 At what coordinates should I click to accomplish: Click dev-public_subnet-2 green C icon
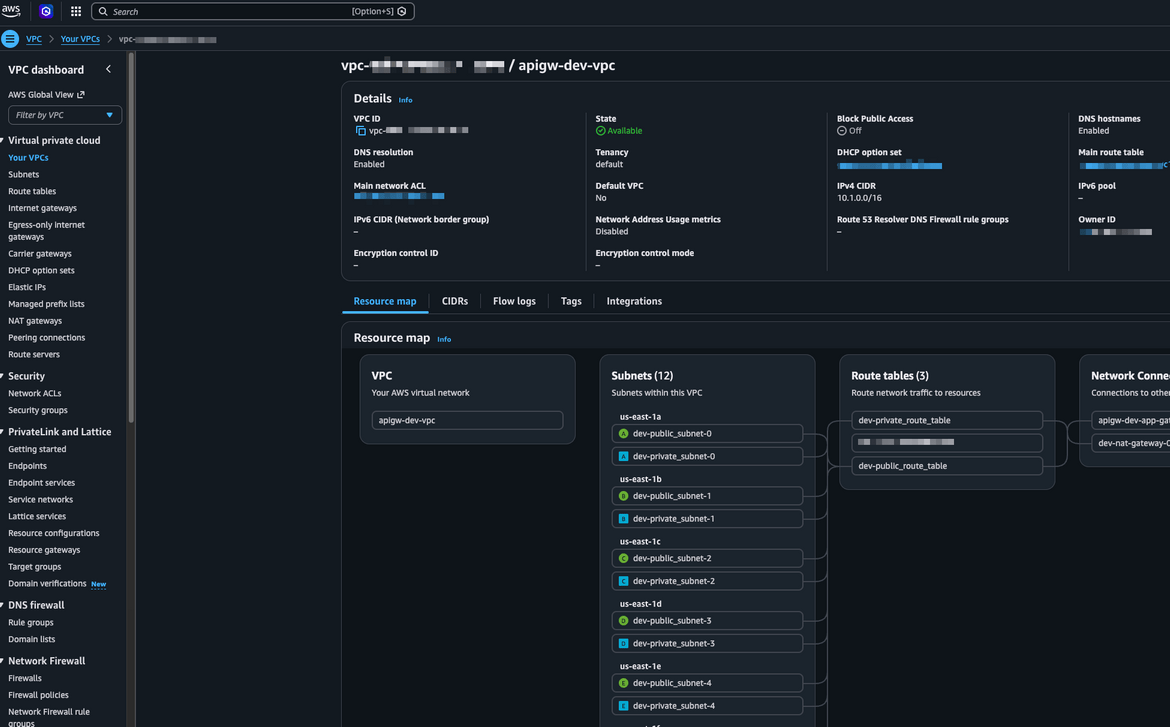tap(624, 558)
